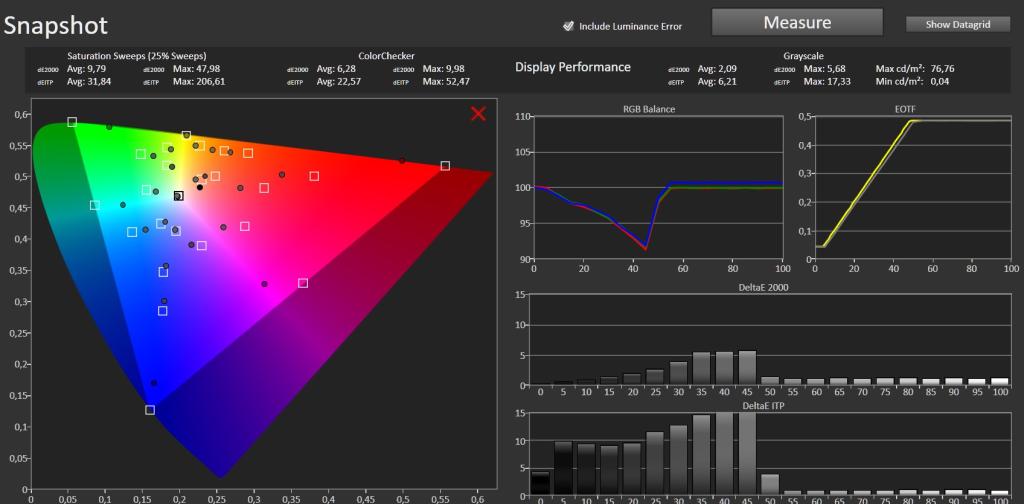Screen dimensions: 1024x504
Task: Select Grayscale 'Max: 5,68' value
Action: (x=825, y=69)
